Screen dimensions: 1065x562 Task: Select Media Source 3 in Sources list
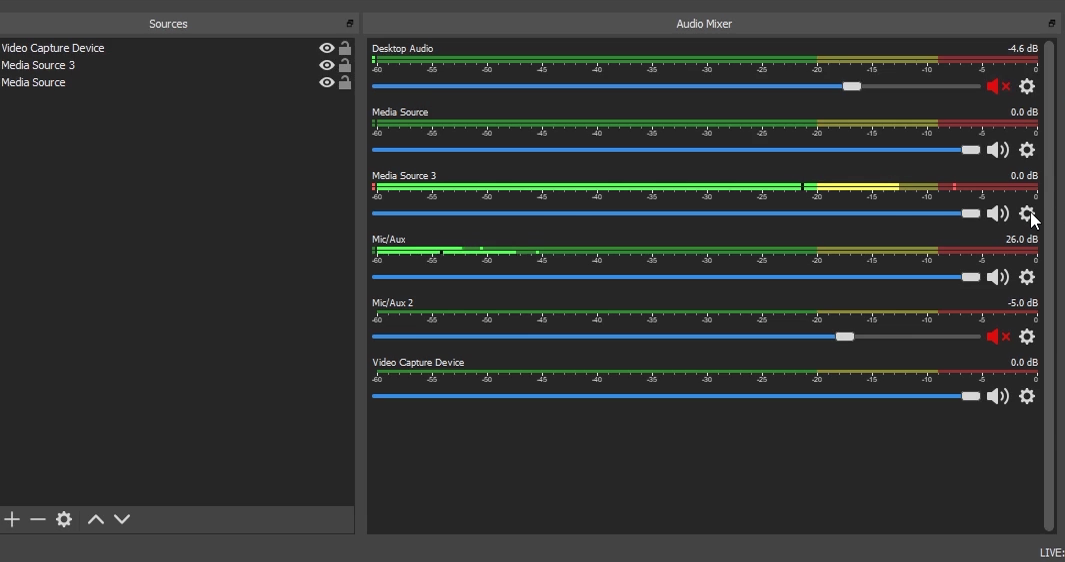click(38, 65)
